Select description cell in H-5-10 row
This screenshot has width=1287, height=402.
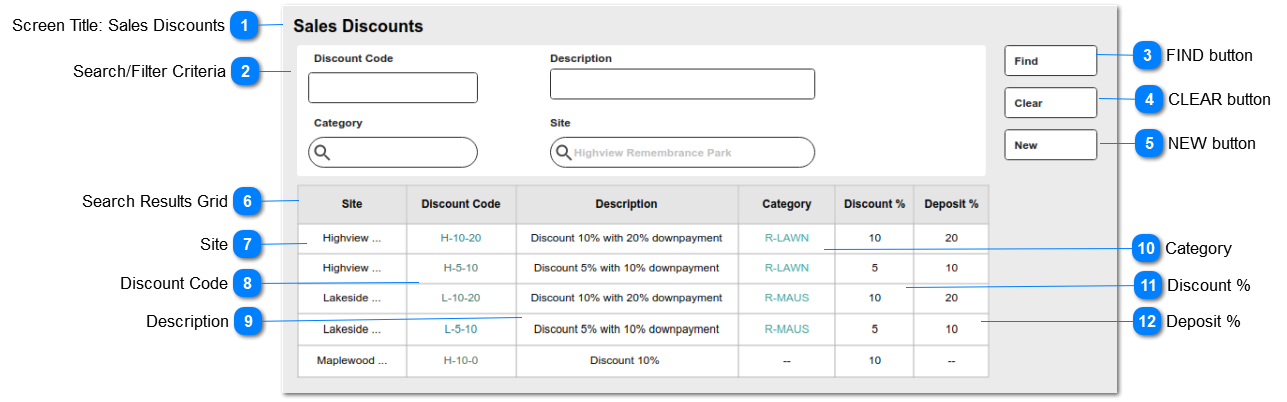point(627,268)
